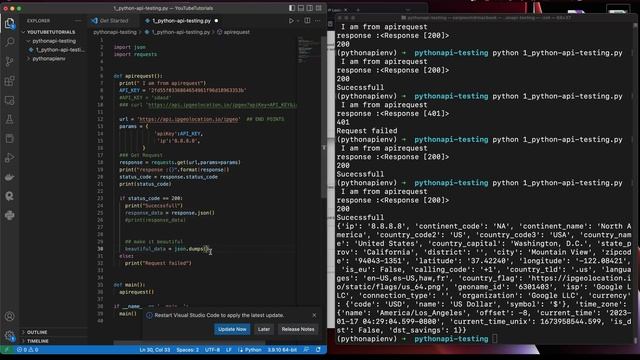Dismiss the restart update notification
Image resolution: width=640 pixels, height=360 pixels.
[314, 315]
